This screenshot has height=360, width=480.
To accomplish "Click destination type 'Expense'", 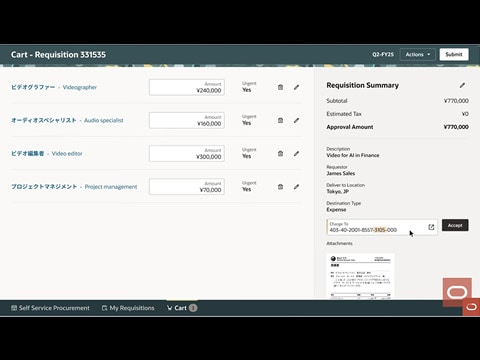I will pyautogui.click(x=336, y=210).
